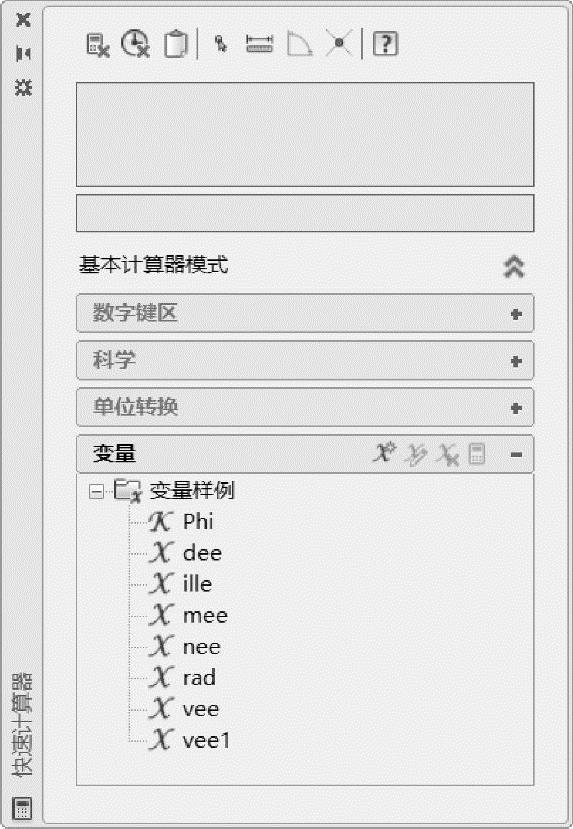This screenshot has height=829, width=573.
Task: Select the Angle of Line tool
Action: point(299,44)
